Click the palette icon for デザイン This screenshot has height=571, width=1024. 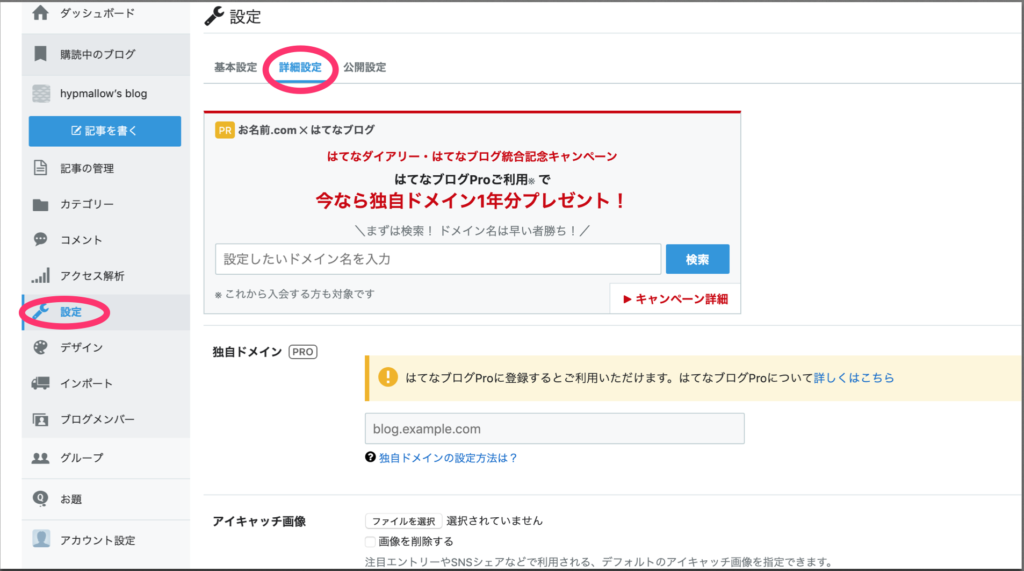coord(40,348)
